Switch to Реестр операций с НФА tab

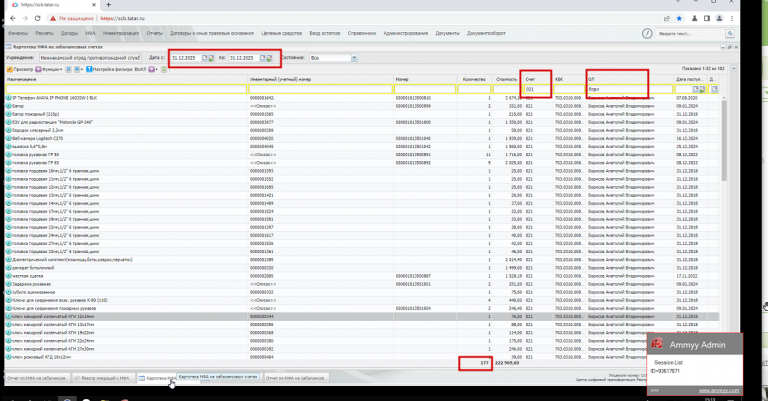coord(102,378)
